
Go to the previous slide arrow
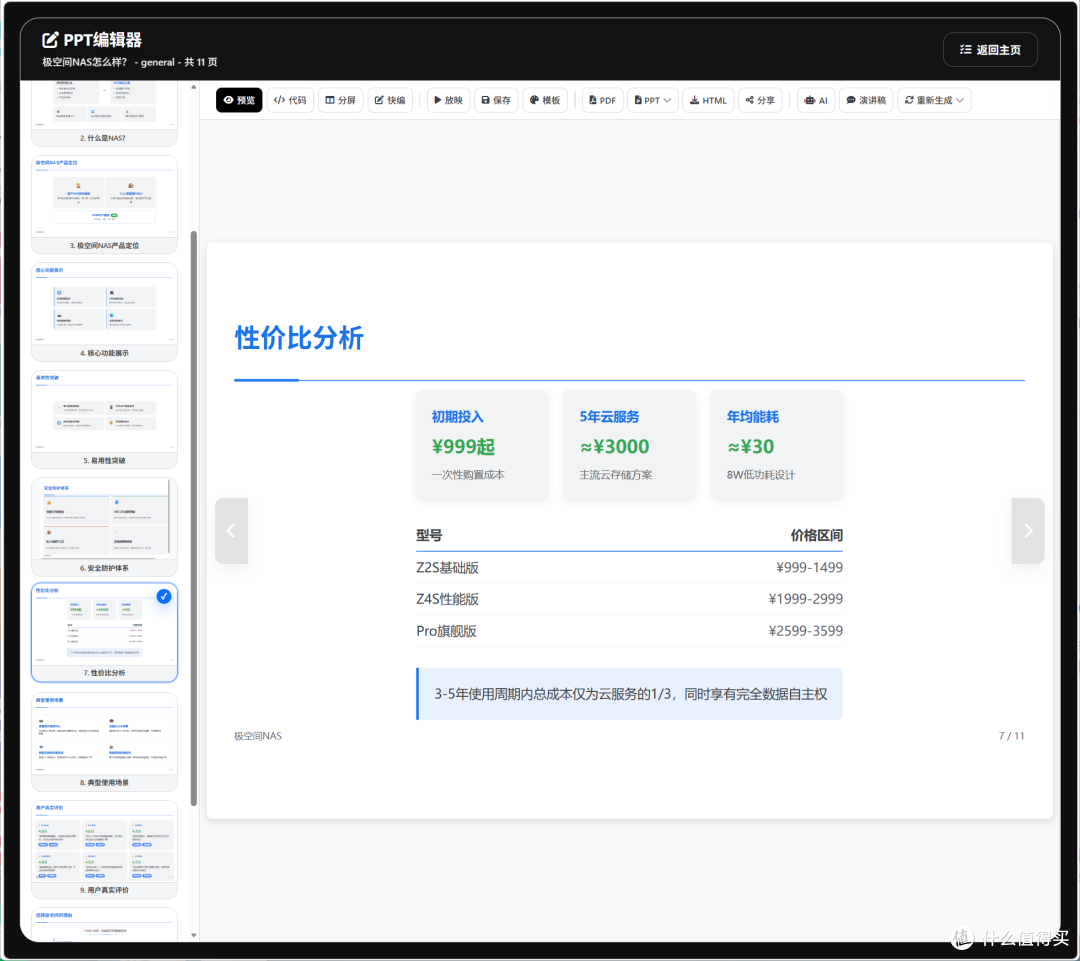pos(231,530)
